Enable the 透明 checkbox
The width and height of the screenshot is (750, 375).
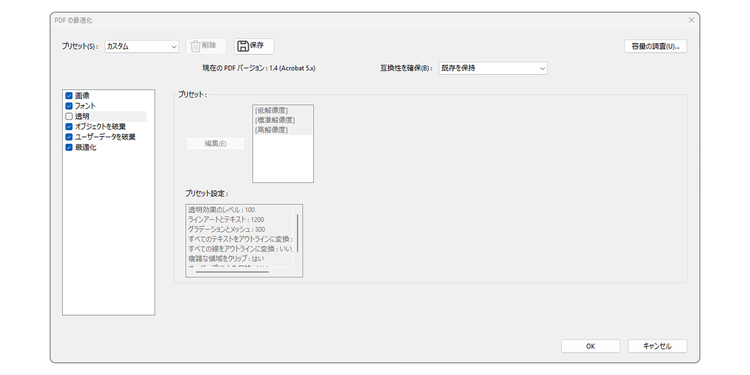(x=69, y=116)
